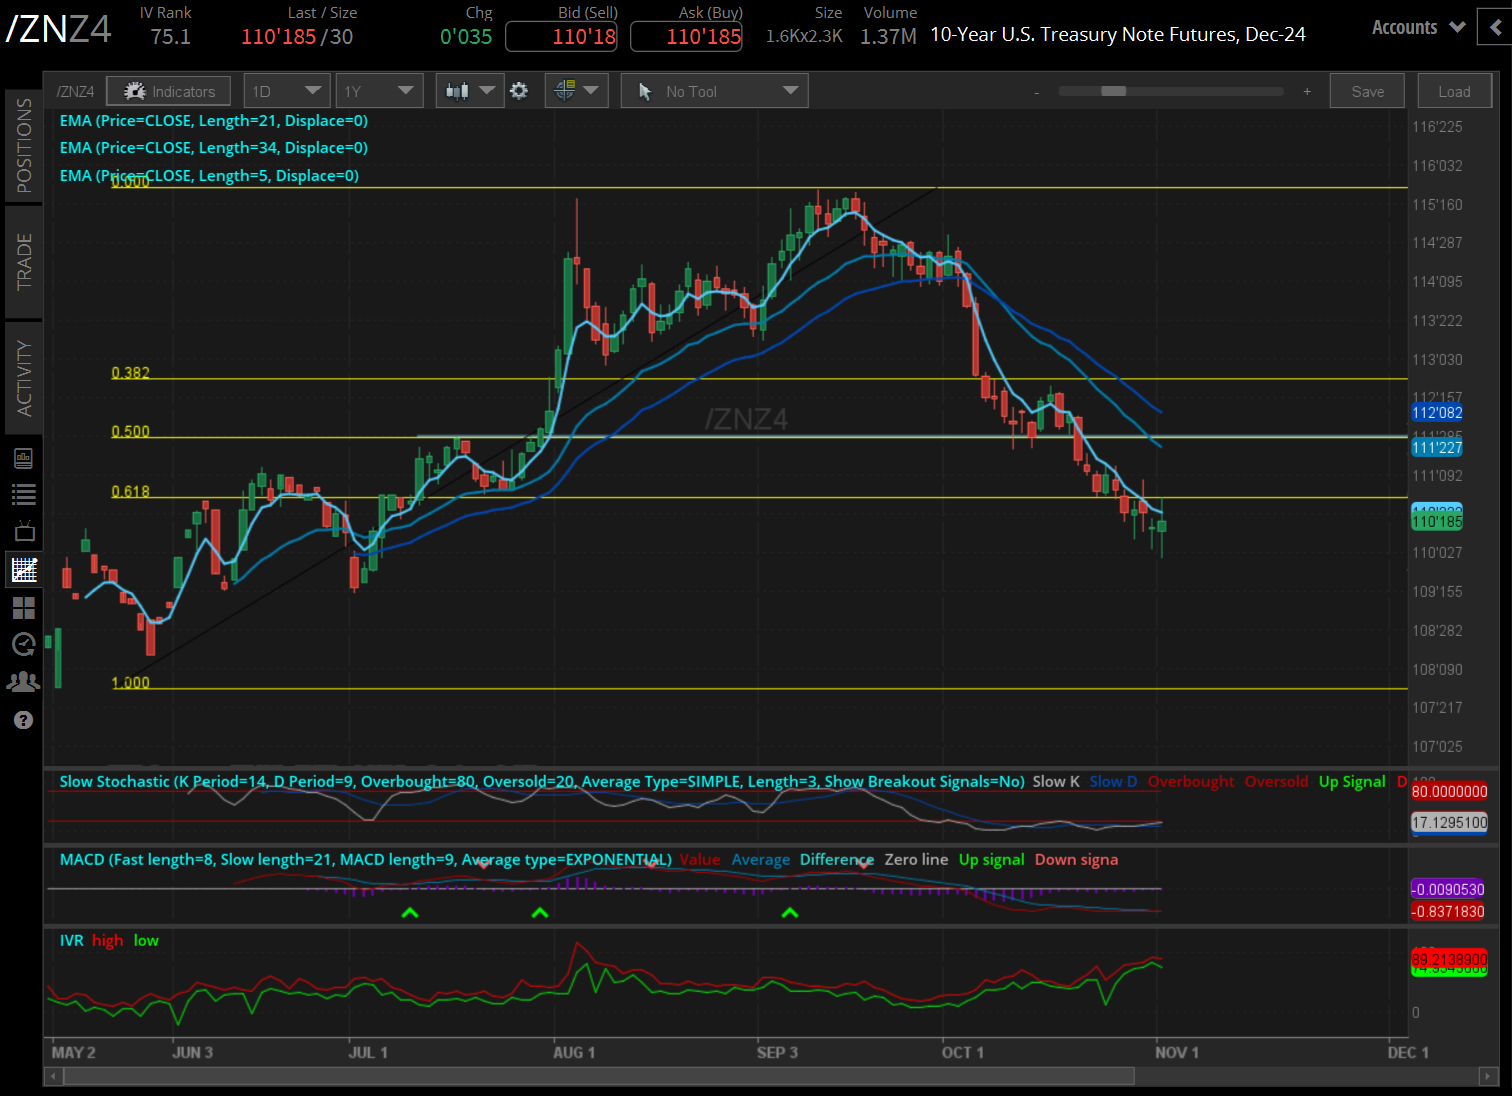The width and height of the screenshot is (1512, 1096).
Task: Select the active chart icon in sidebar
Action: click(24, 569)
